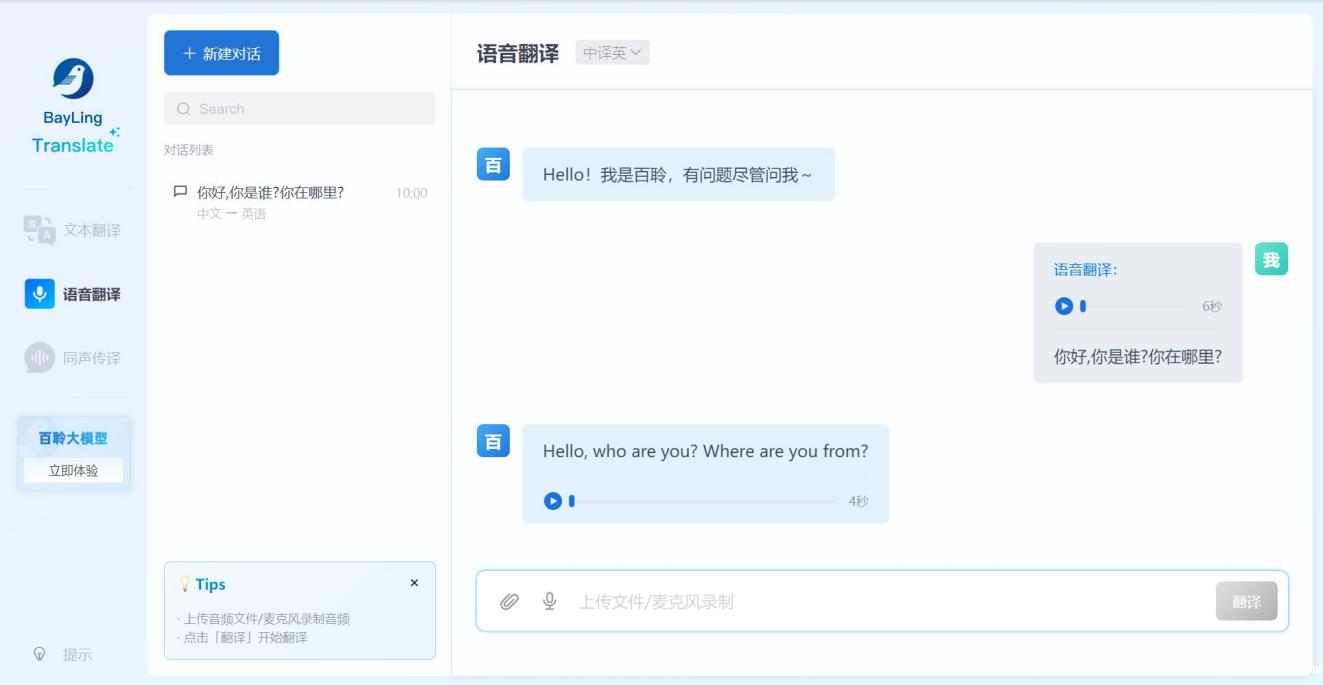Viewport: 1323px width, 685px height.
Task: Click the BayLing bird logo
Action: pos(73,79)
